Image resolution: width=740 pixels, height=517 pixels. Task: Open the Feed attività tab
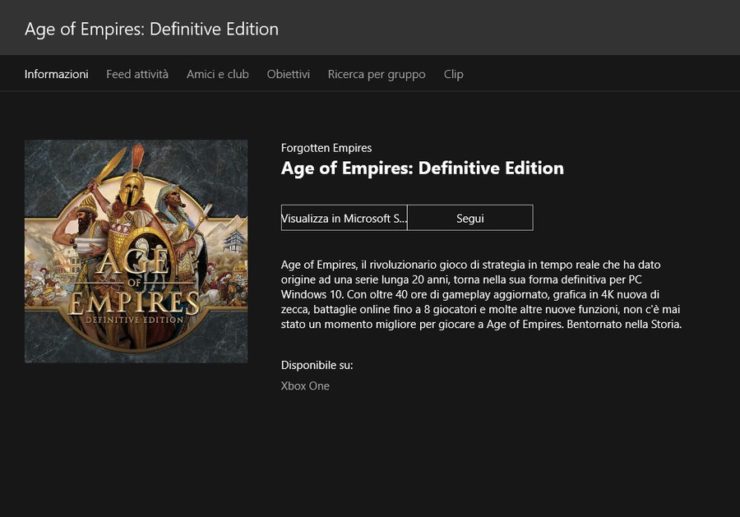137,74
